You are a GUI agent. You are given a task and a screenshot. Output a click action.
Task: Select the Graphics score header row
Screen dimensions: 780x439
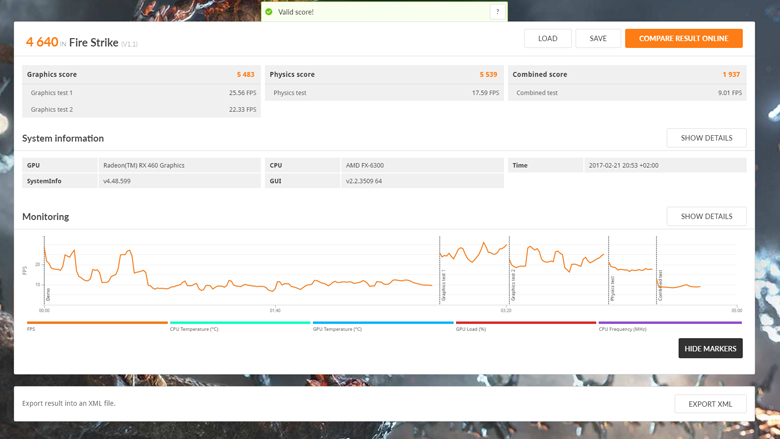pos(141,75)
